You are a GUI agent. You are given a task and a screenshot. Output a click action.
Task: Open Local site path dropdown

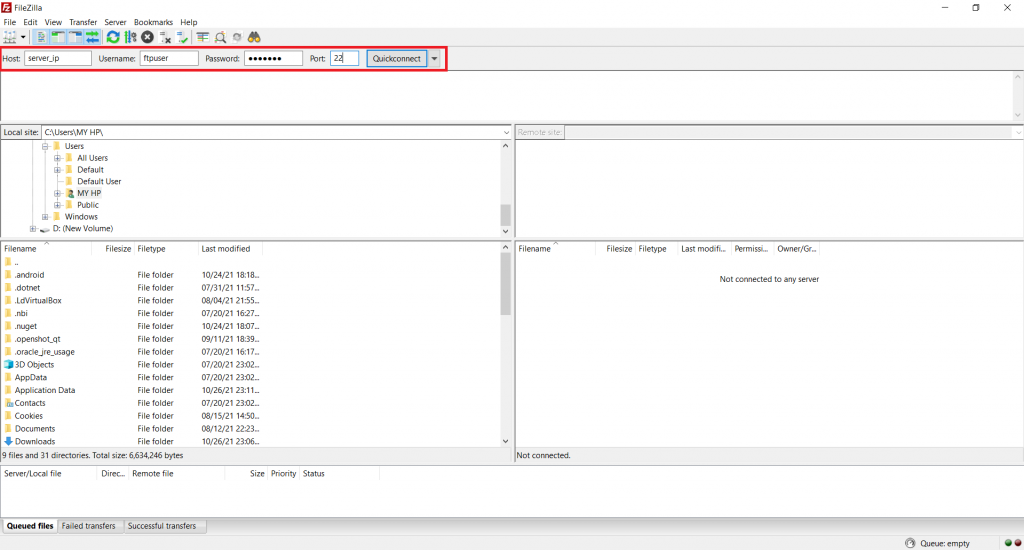click(x=506, y=133)
